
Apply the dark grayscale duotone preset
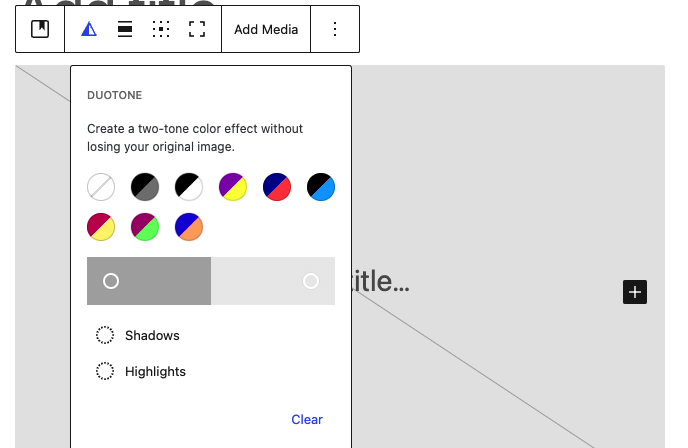click(145, 187)
